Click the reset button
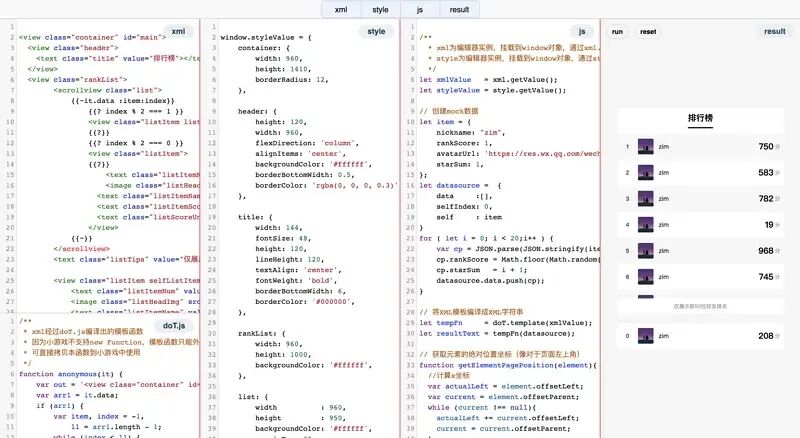 [x=648, y=32]
